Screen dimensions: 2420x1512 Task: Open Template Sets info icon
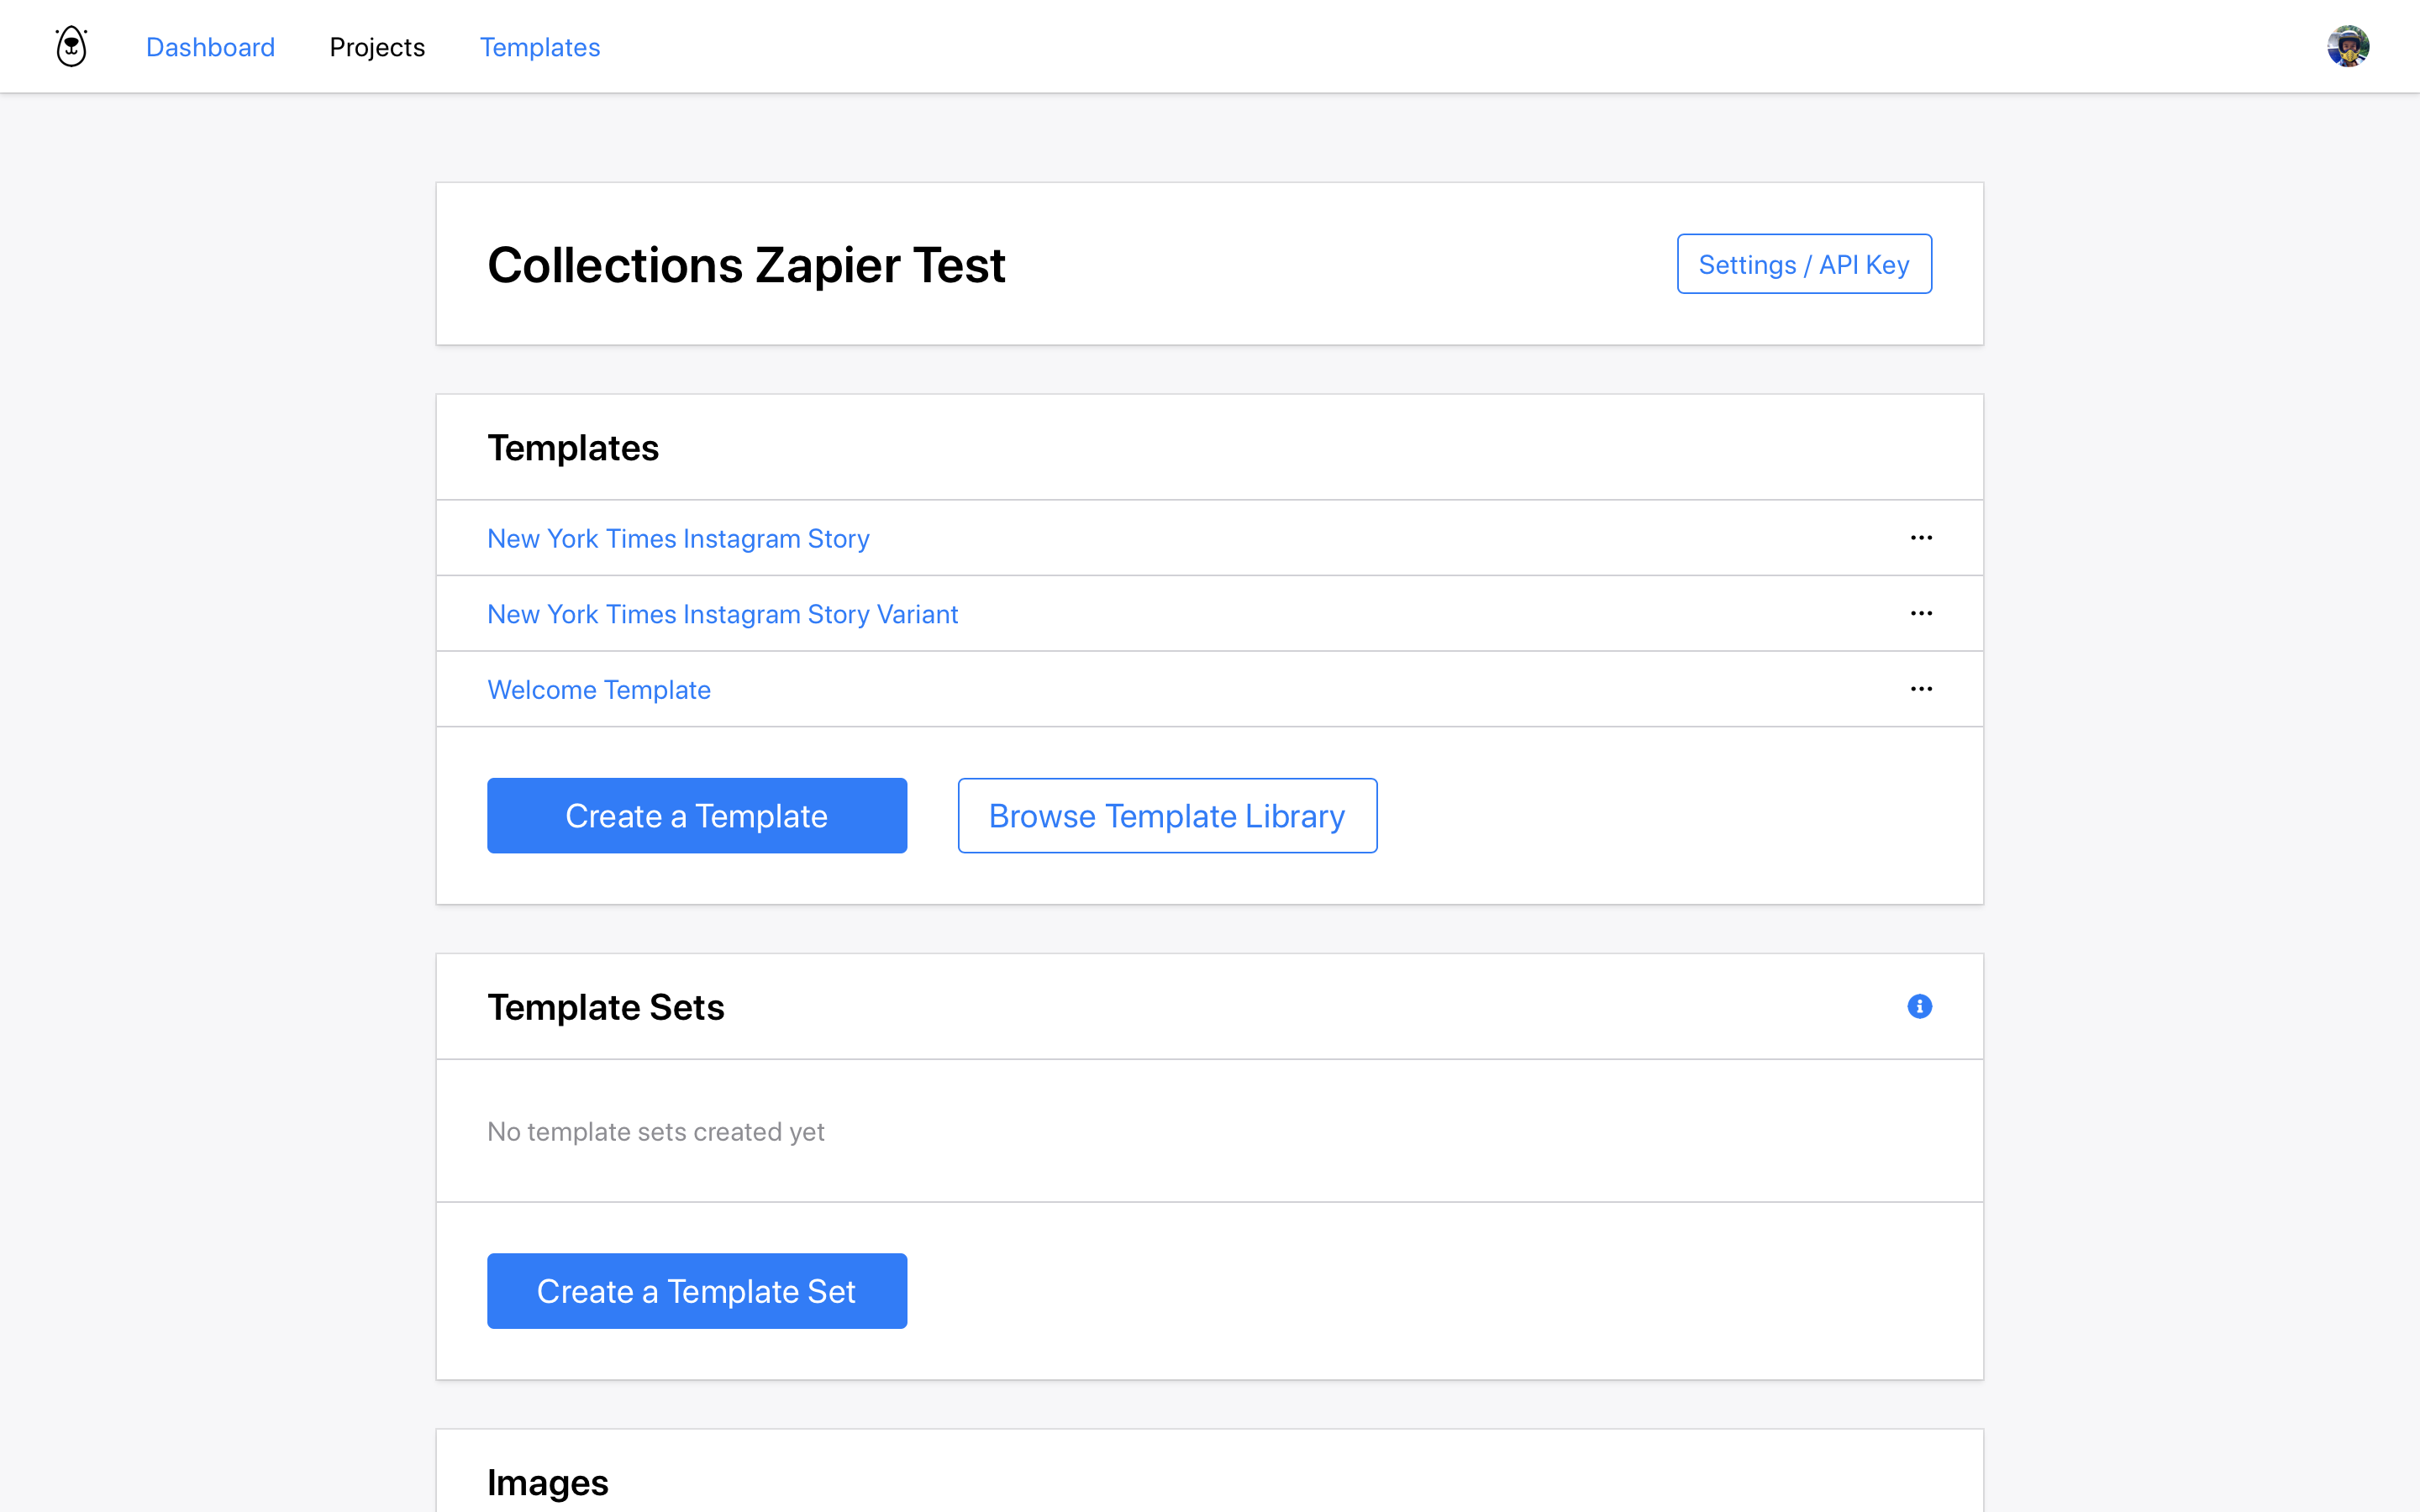click(x=1919, y=1006)
